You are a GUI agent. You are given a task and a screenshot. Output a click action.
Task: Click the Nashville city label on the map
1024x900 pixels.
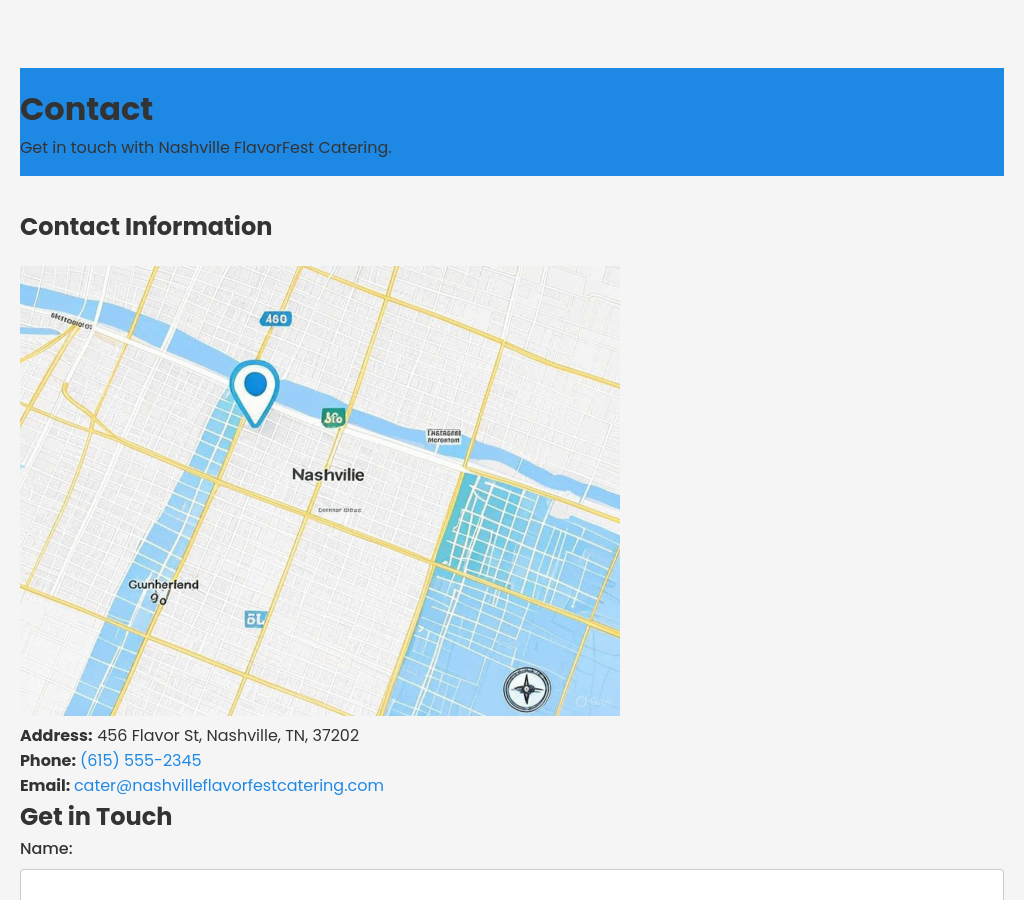[328, 475]
